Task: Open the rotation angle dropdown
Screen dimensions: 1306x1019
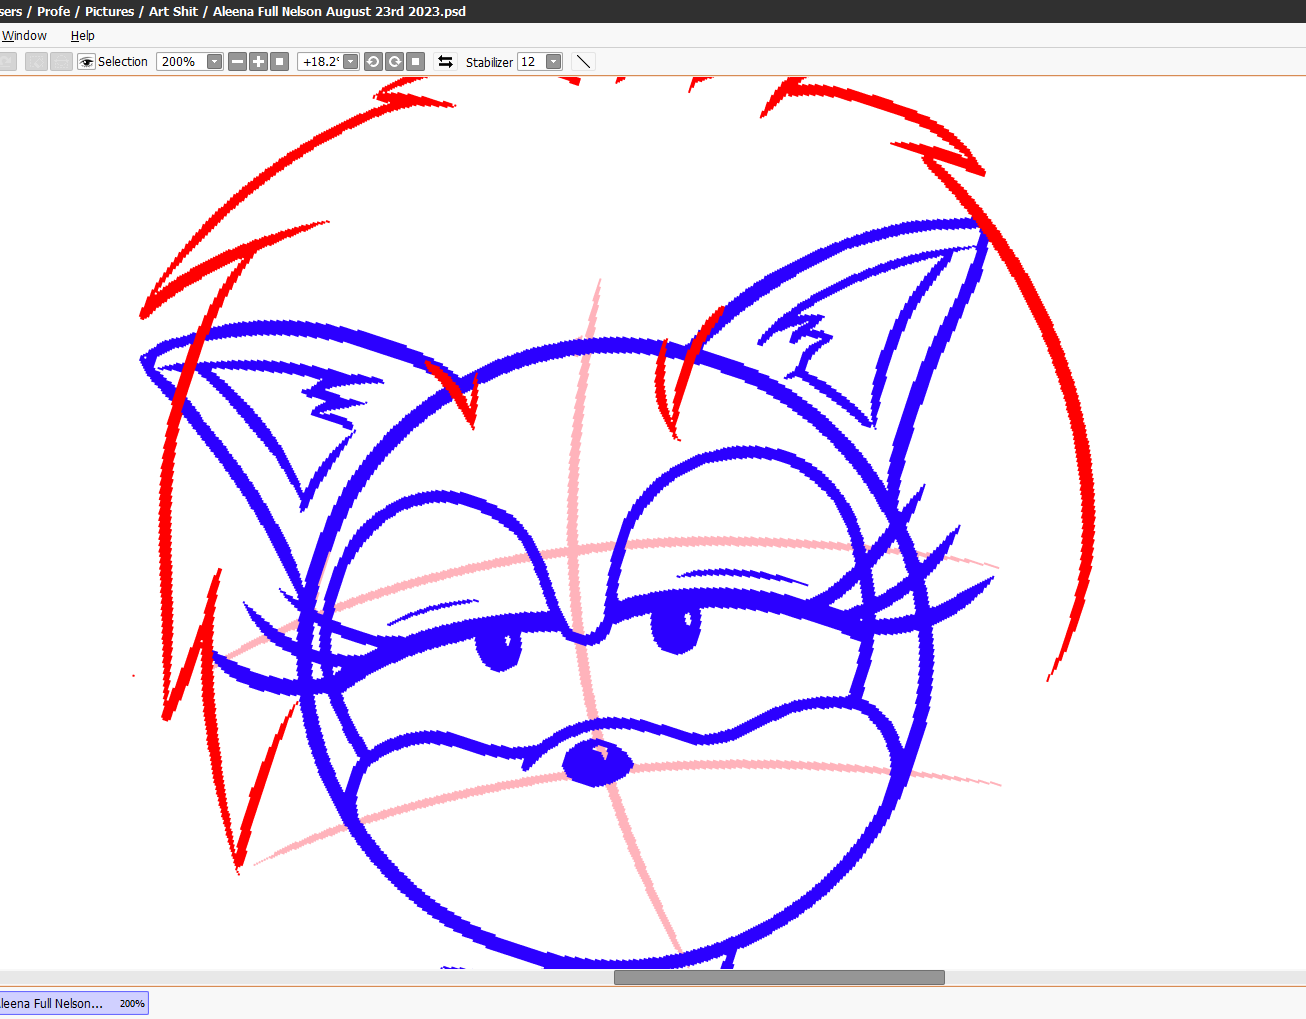Action: click(351, 62)
